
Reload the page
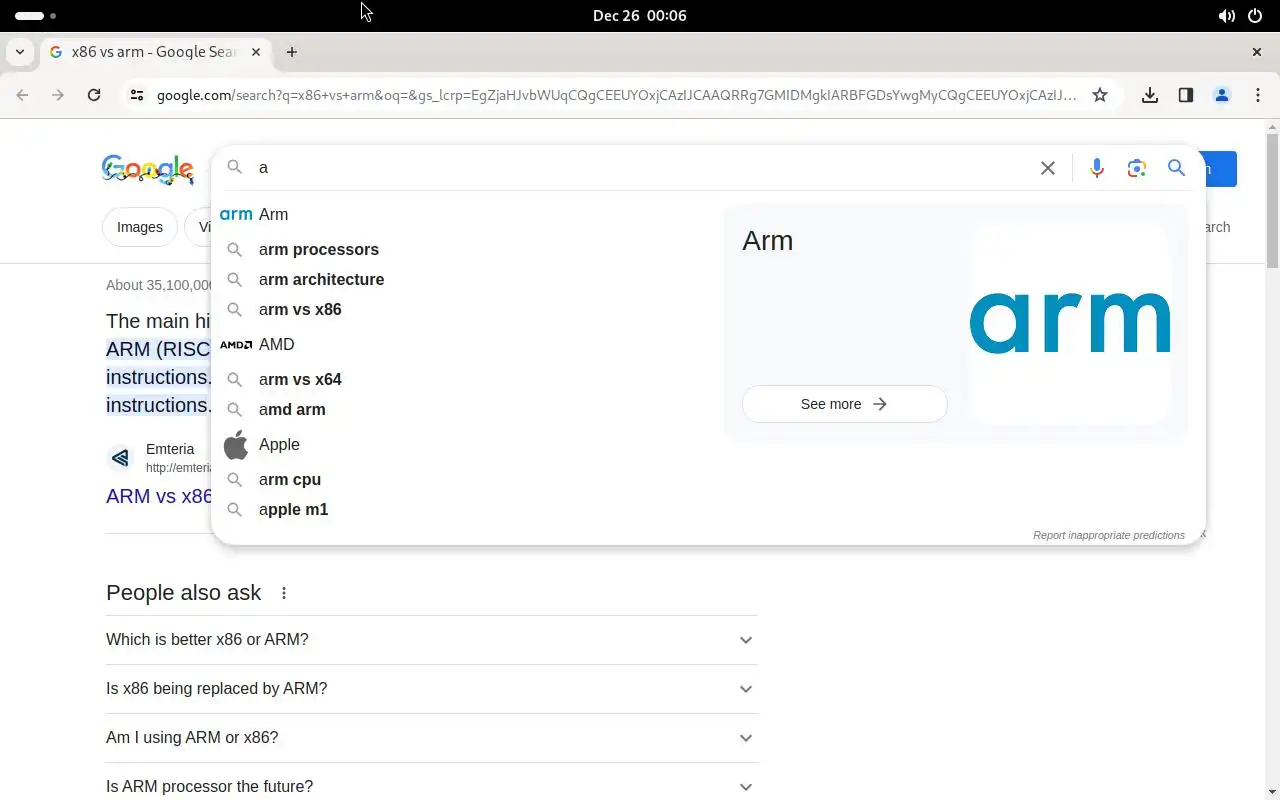[x=94, y=95]
